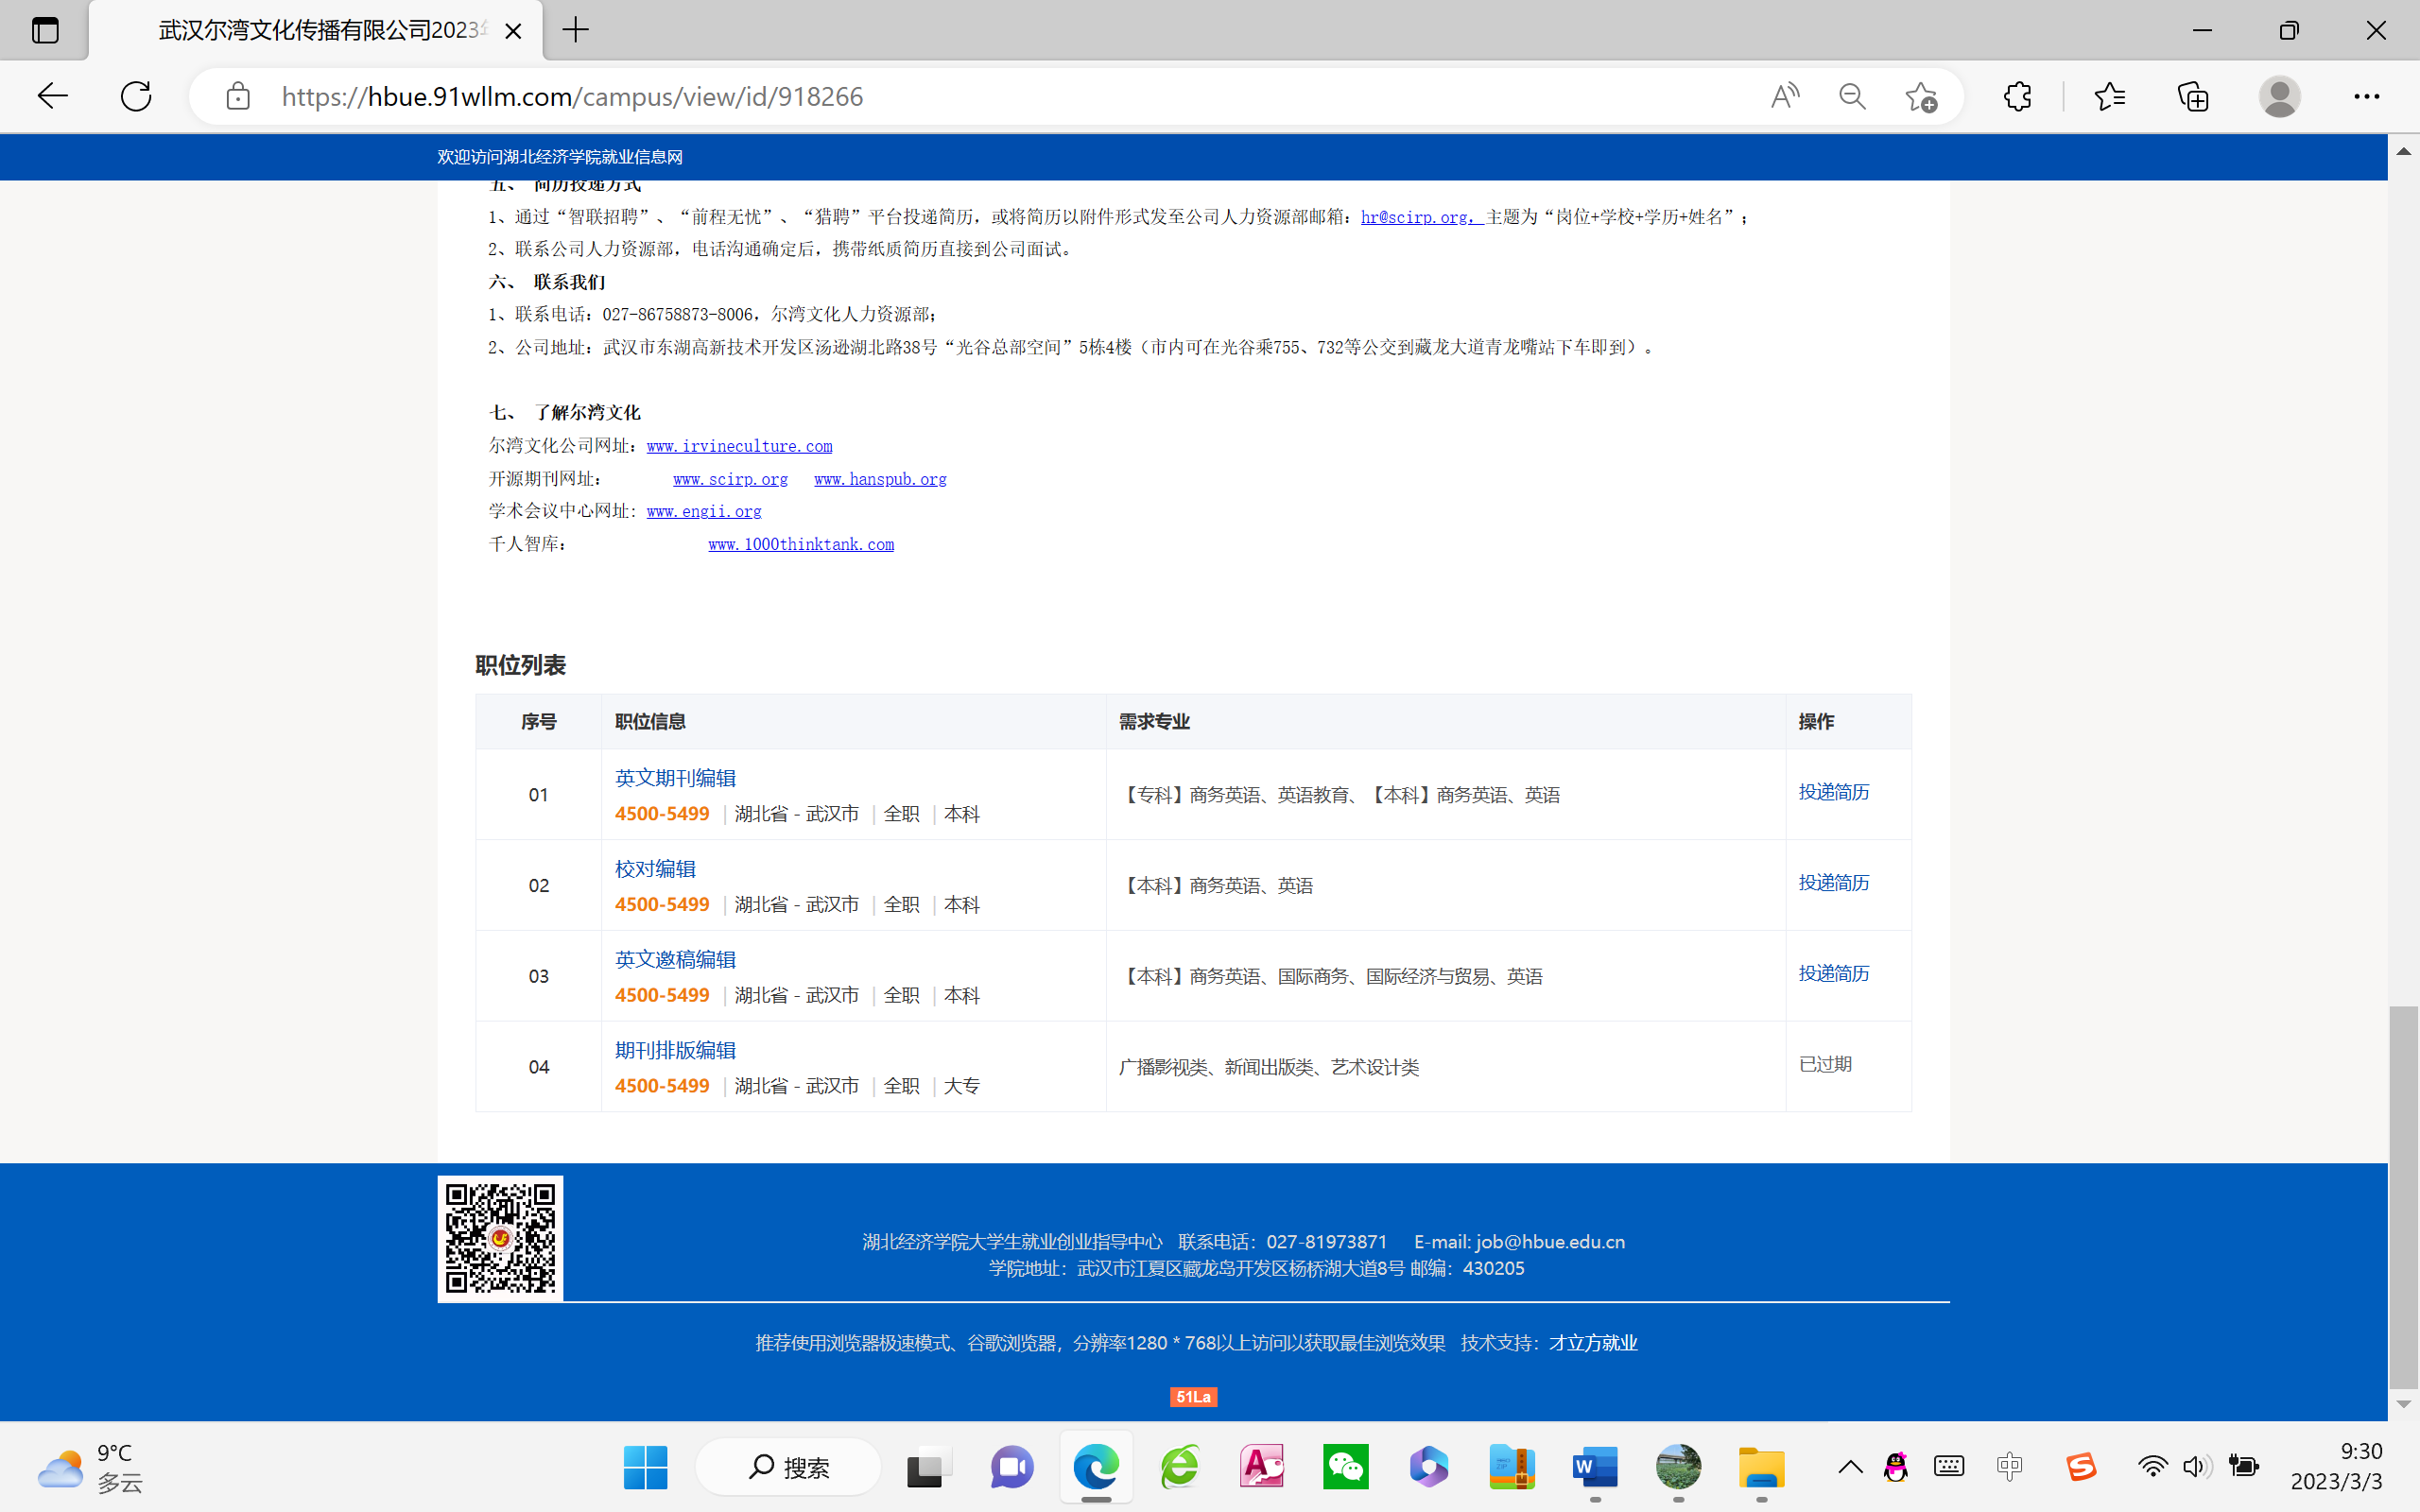2420x1512 pixels.
Task: Toggle the Chinese input mode indicator
Action: [2009, 1467]
